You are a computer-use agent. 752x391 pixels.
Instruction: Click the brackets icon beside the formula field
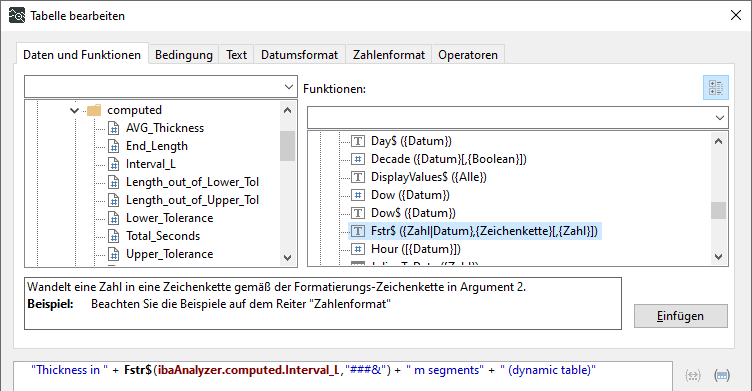(693, 375)
